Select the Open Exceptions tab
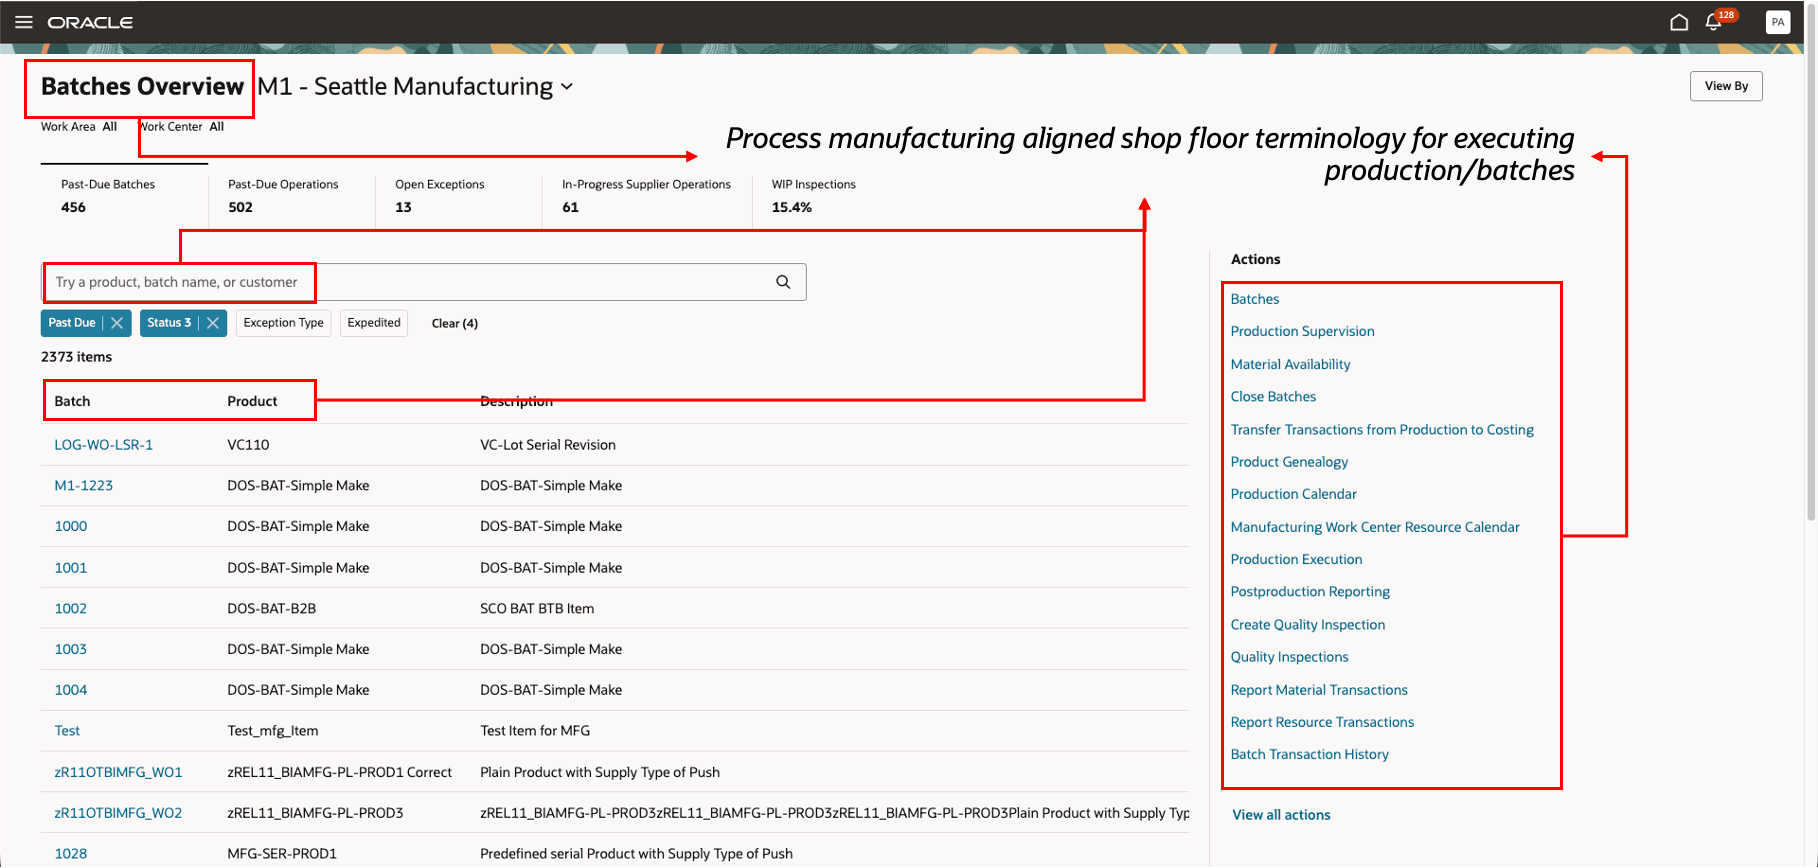Image resolution: width=1818 pixels, height=868 pixels. click(458, 196)
